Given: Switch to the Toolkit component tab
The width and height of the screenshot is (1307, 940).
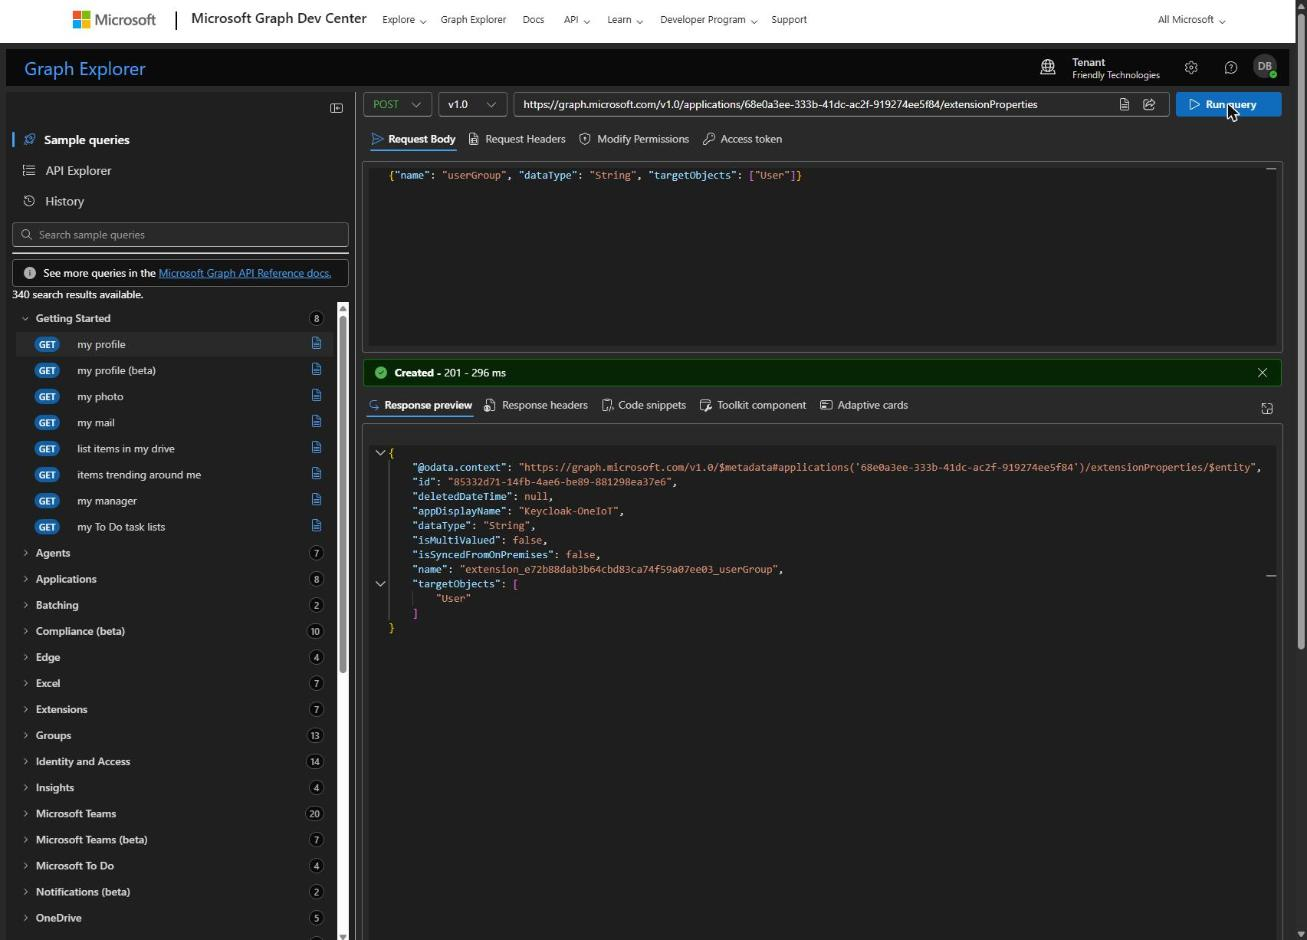Looking at the screenshot, I should 752,405.
